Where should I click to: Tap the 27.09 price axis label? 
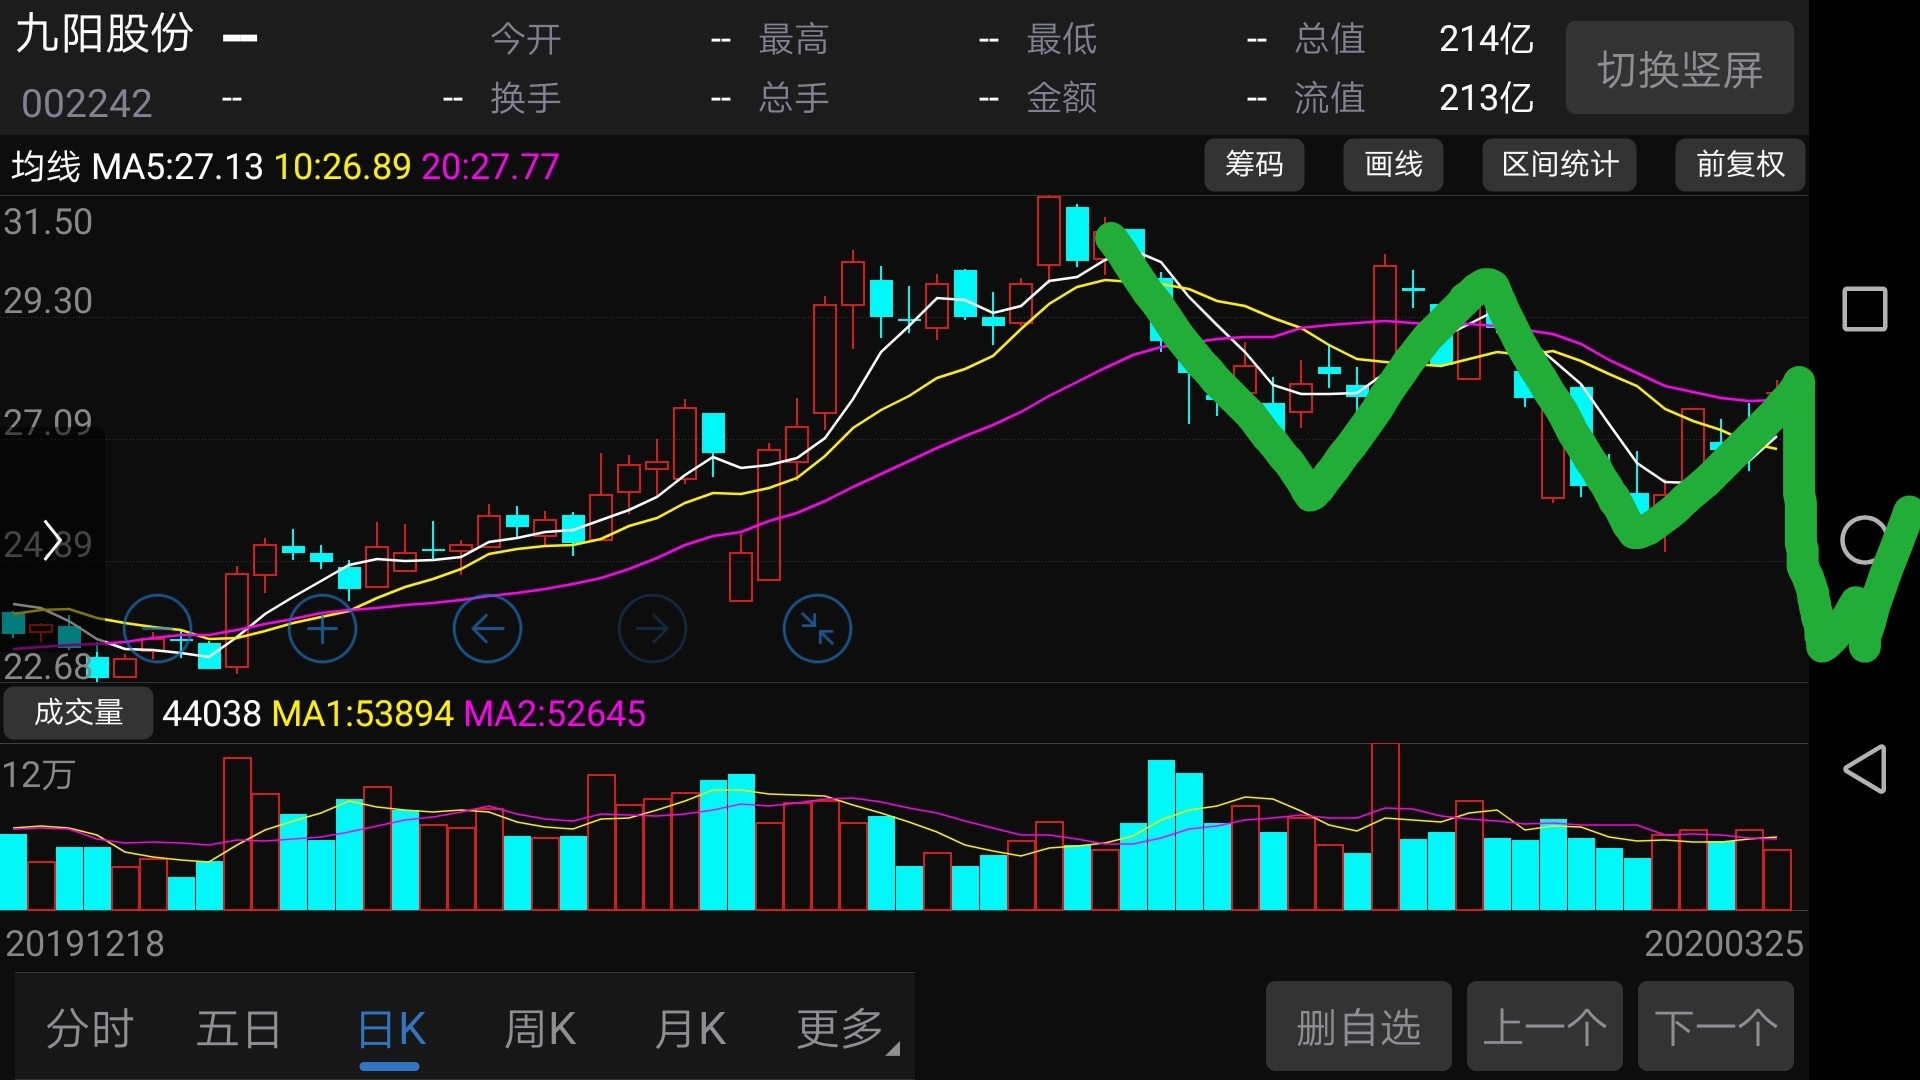(48, 423)
